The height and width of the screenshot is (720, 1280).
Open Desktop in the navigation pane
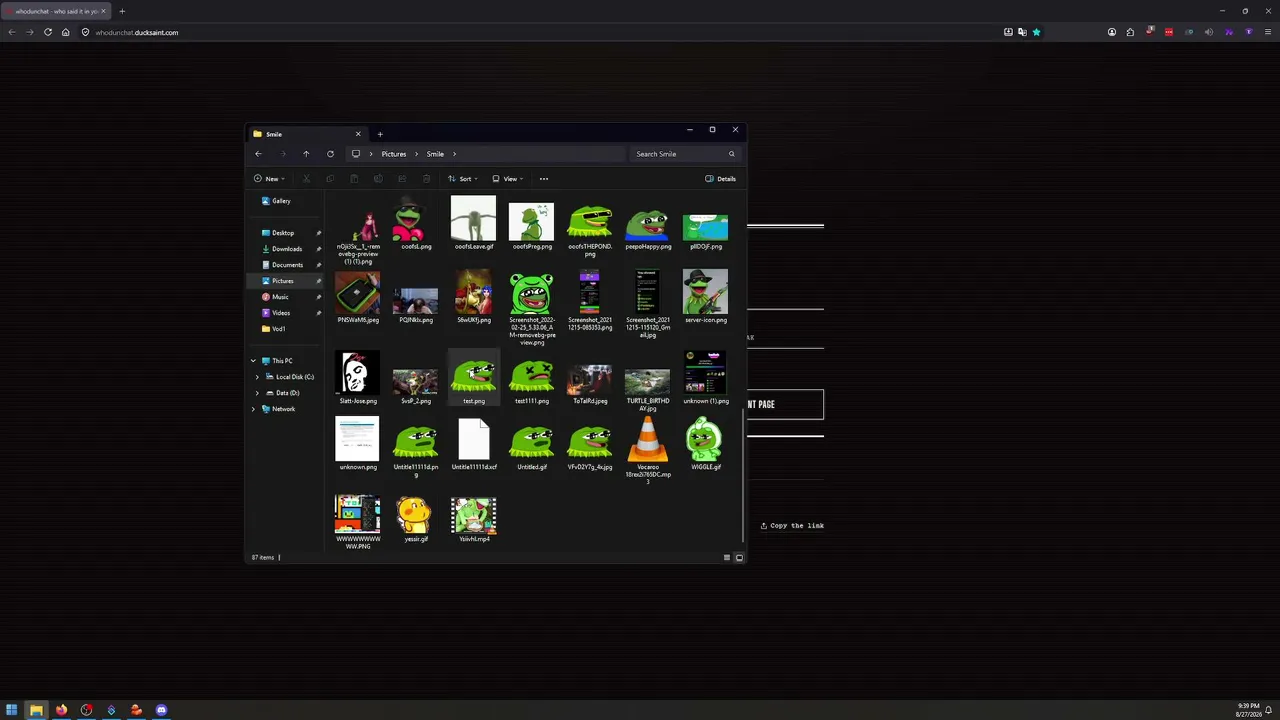point(283,233)
